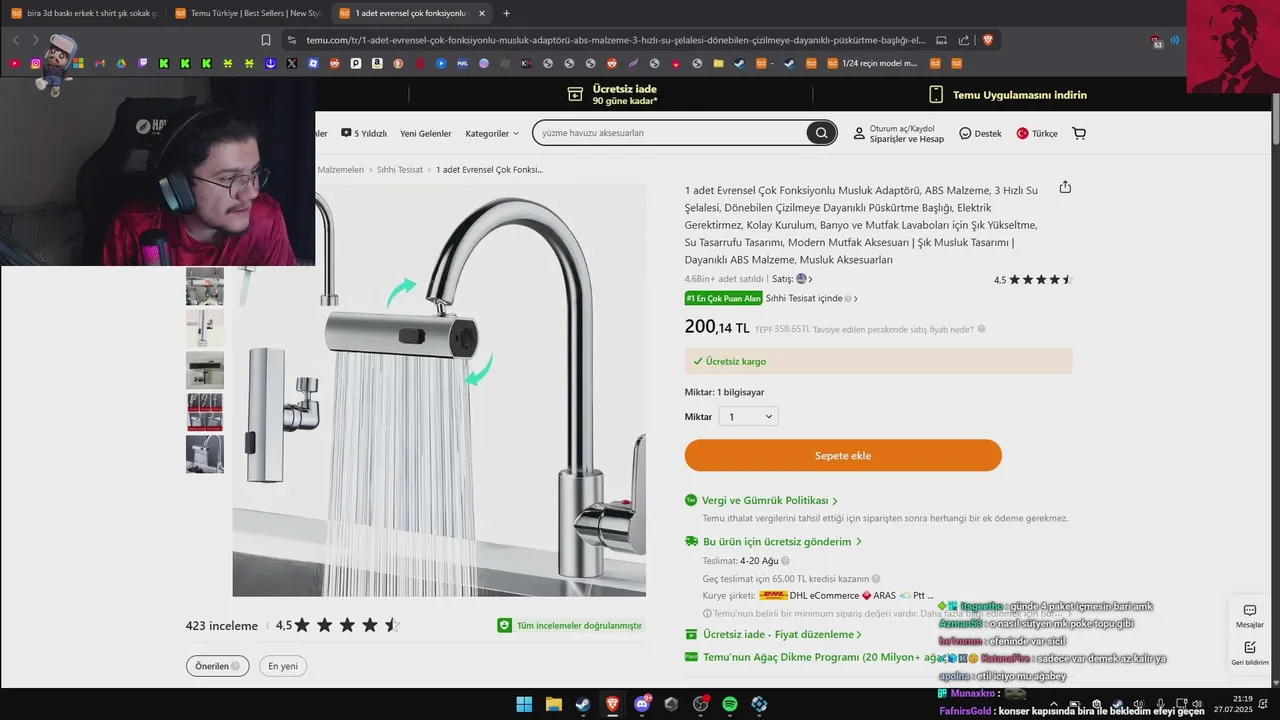Click the Oturum aç/Kaydol account icon
Screen dimensions: 1280x720
pos(859,133)
